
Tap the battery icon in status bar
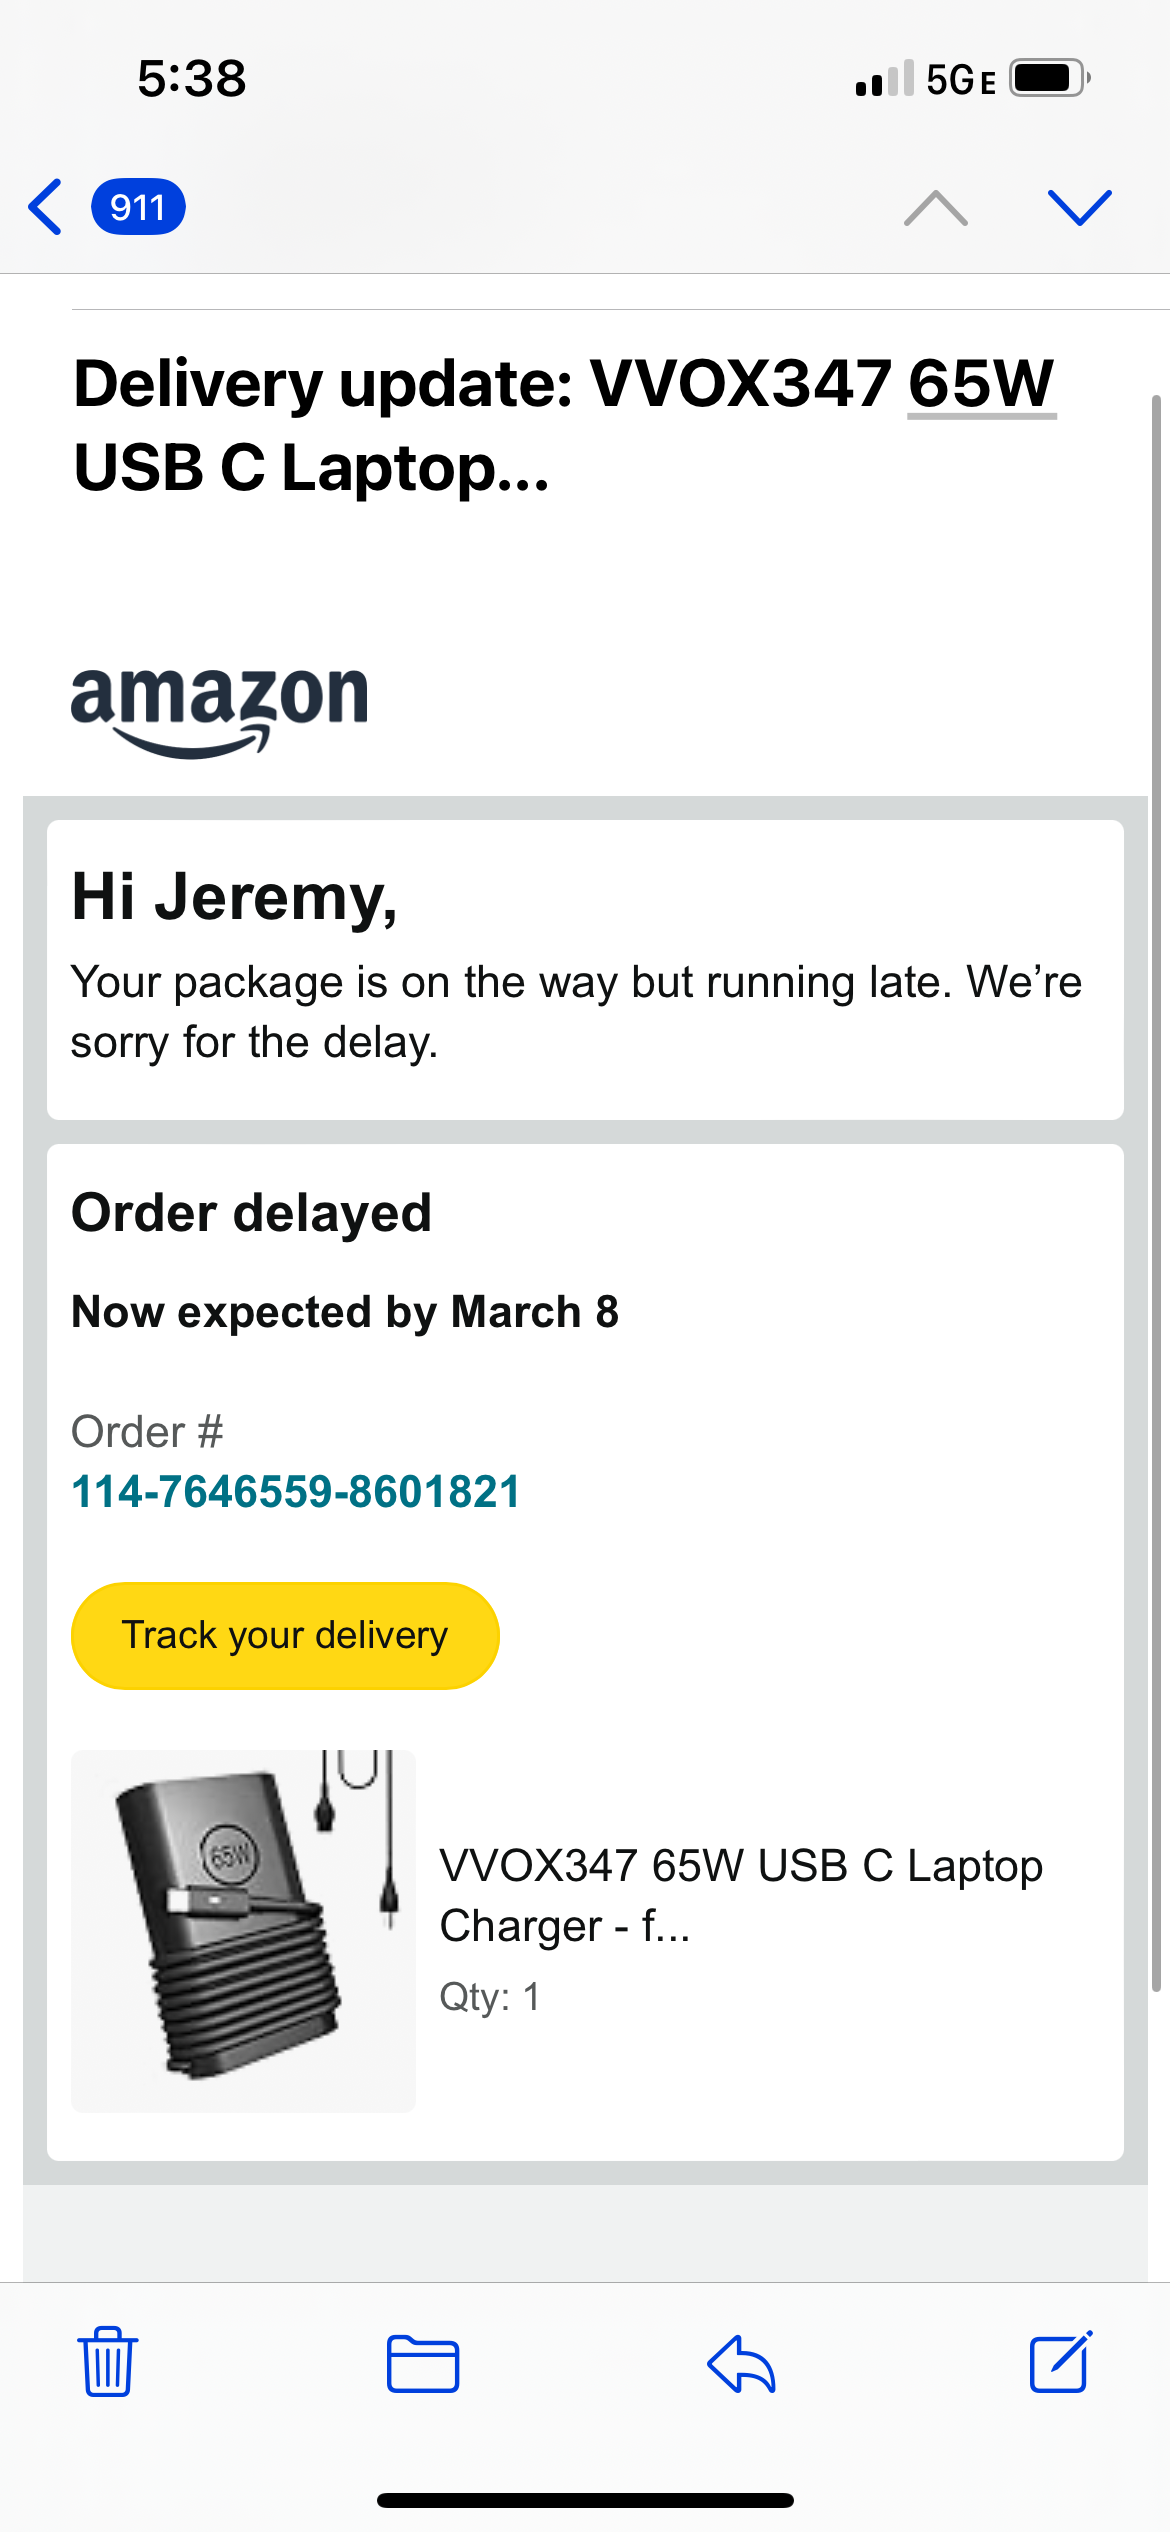[1048, 78]
